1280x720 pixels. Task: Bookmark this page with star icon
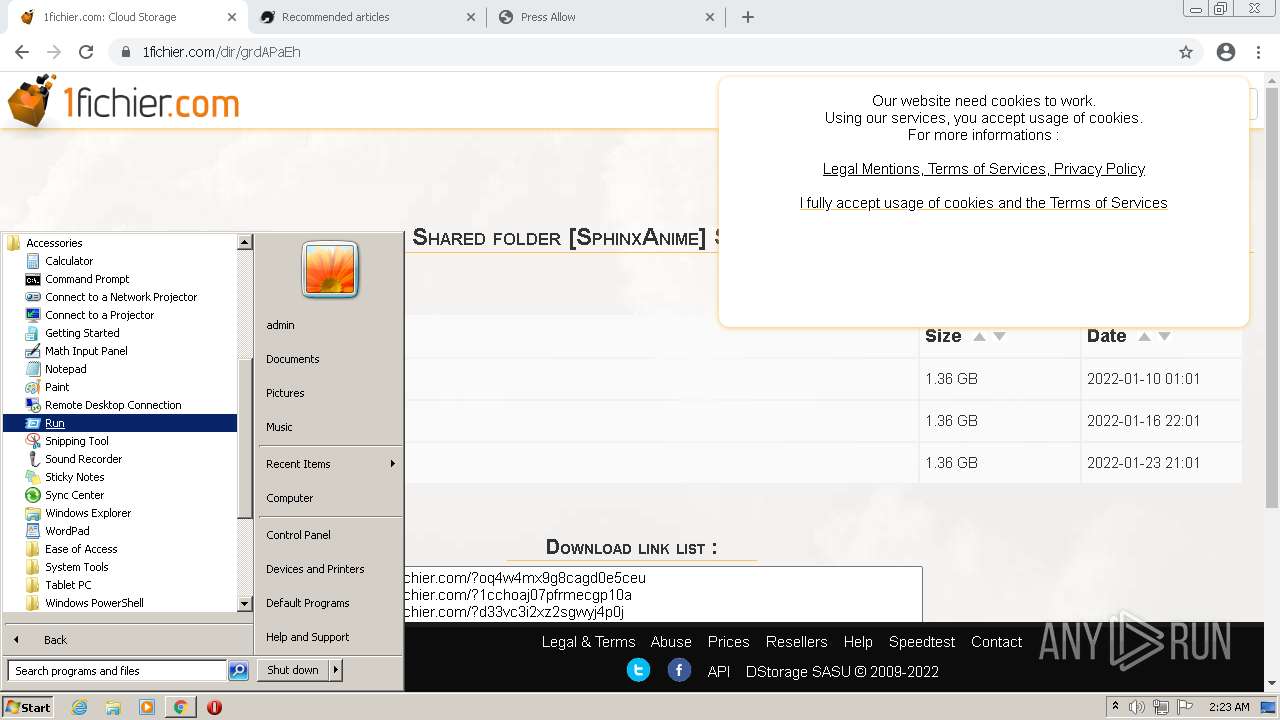click(1186, 52)
